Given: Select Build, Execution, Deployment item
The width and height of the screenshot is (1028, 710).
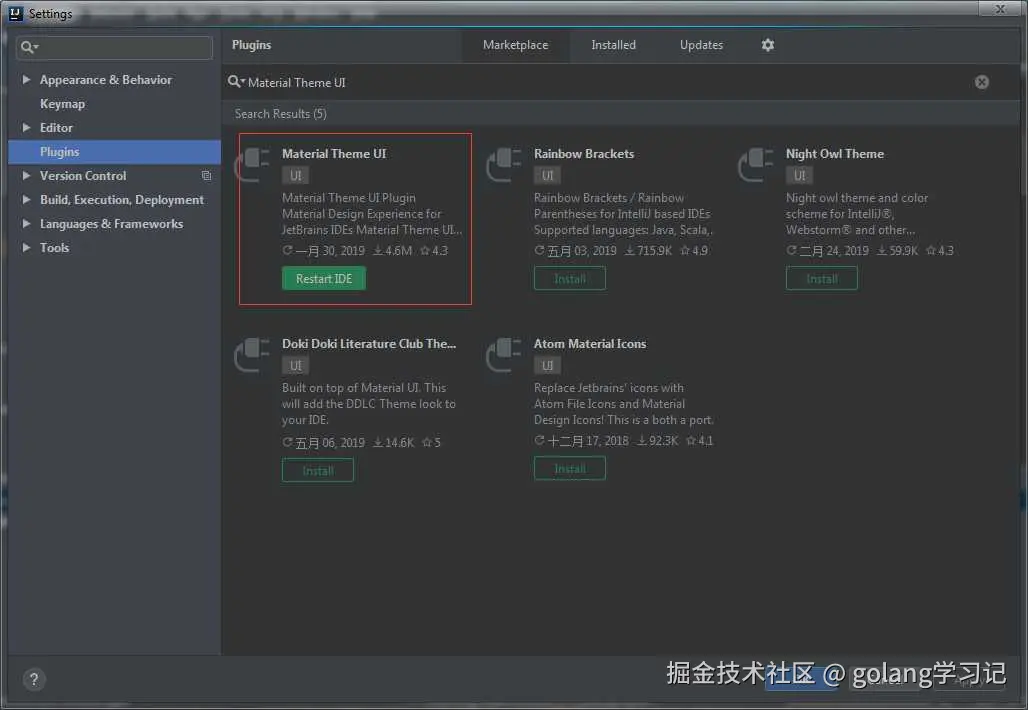Looking at the screenshot, I should pos(122,199).
